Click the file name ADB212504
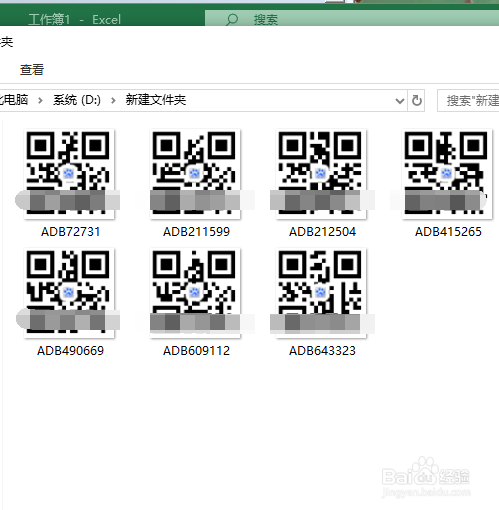The image size is (499, 510). coord(322,232)
